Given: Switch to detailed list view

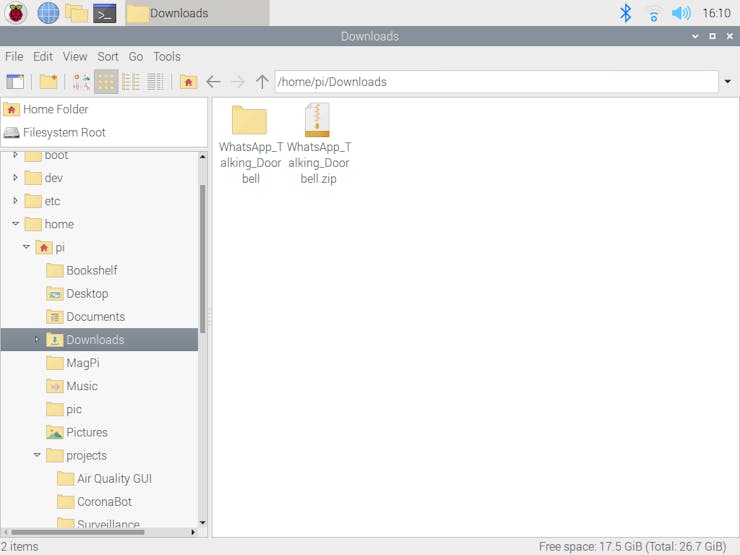Looking at the screenshot, I should coord(155,82).
